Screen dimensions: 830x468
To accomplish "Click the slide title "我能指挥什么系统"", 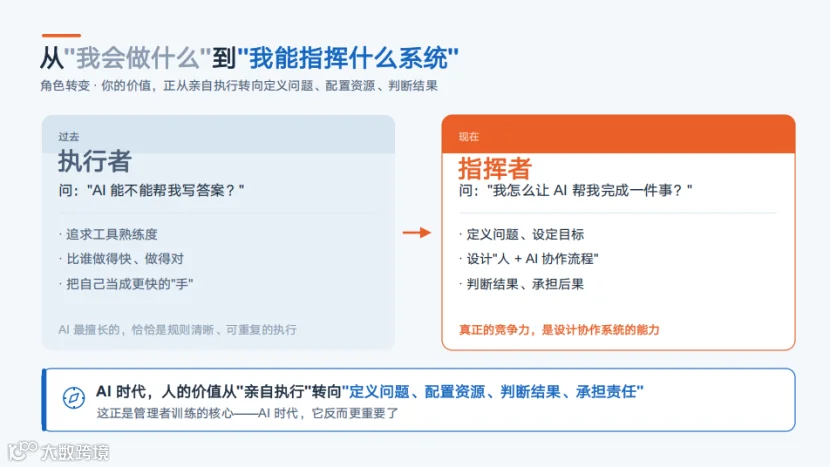I will (x=348, y=58).
